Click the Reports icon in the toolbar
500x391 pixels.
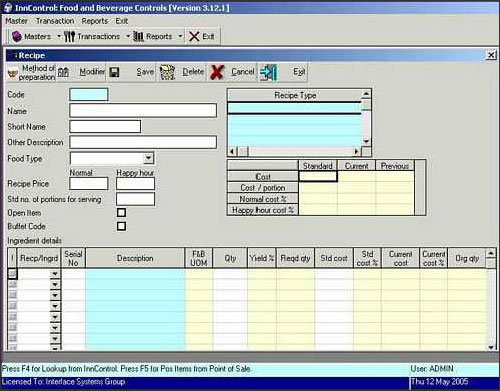(138, 36)
